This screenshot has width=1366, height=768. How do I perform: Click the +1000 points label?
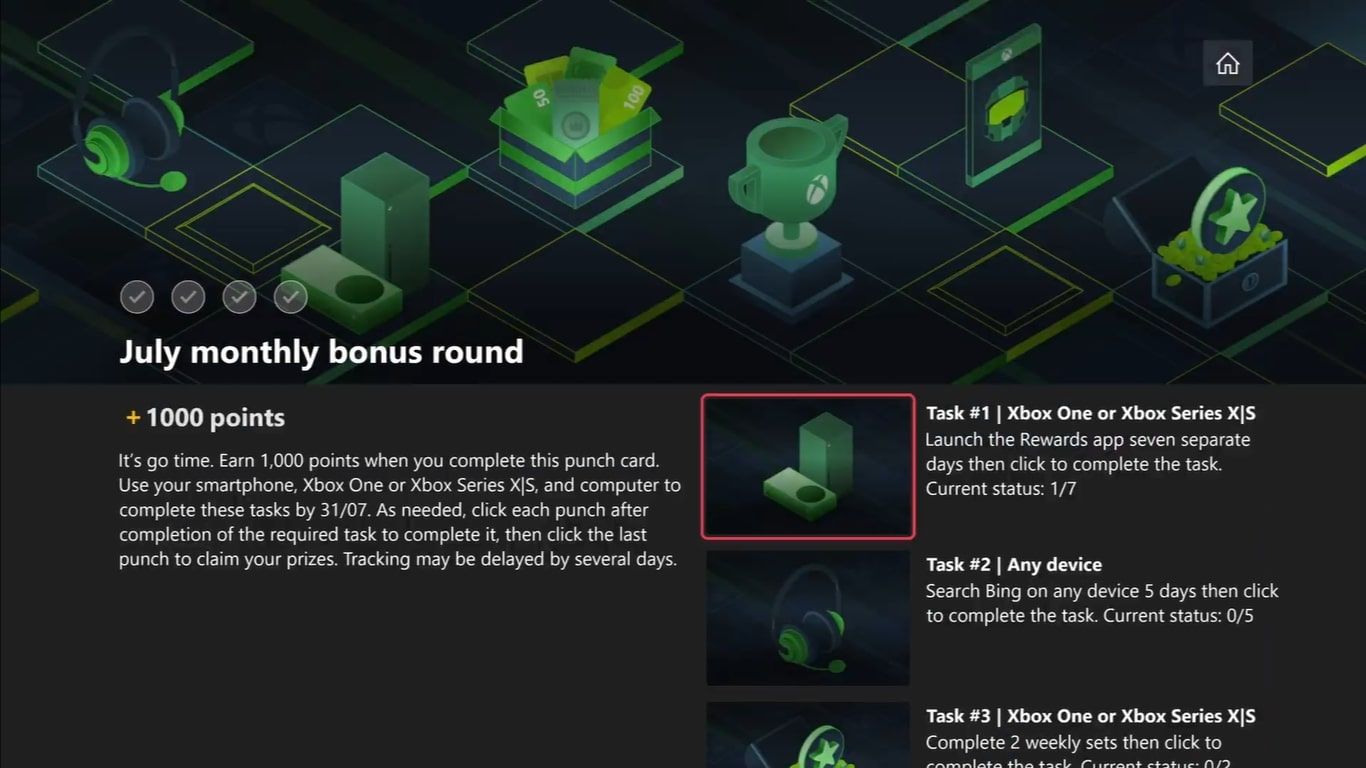(x=205, y=418)
